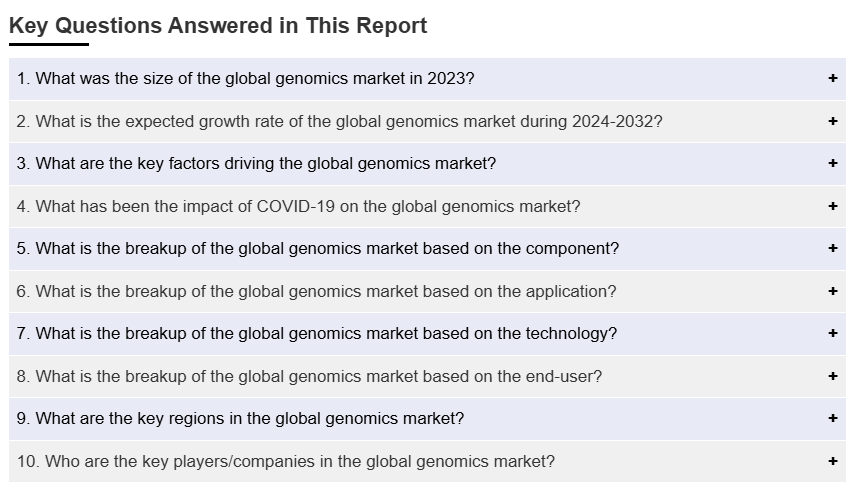The height and width of the screenshot is (490, 857).
Task: Click plus icon for breakup by component question
Action: [832, 248]
